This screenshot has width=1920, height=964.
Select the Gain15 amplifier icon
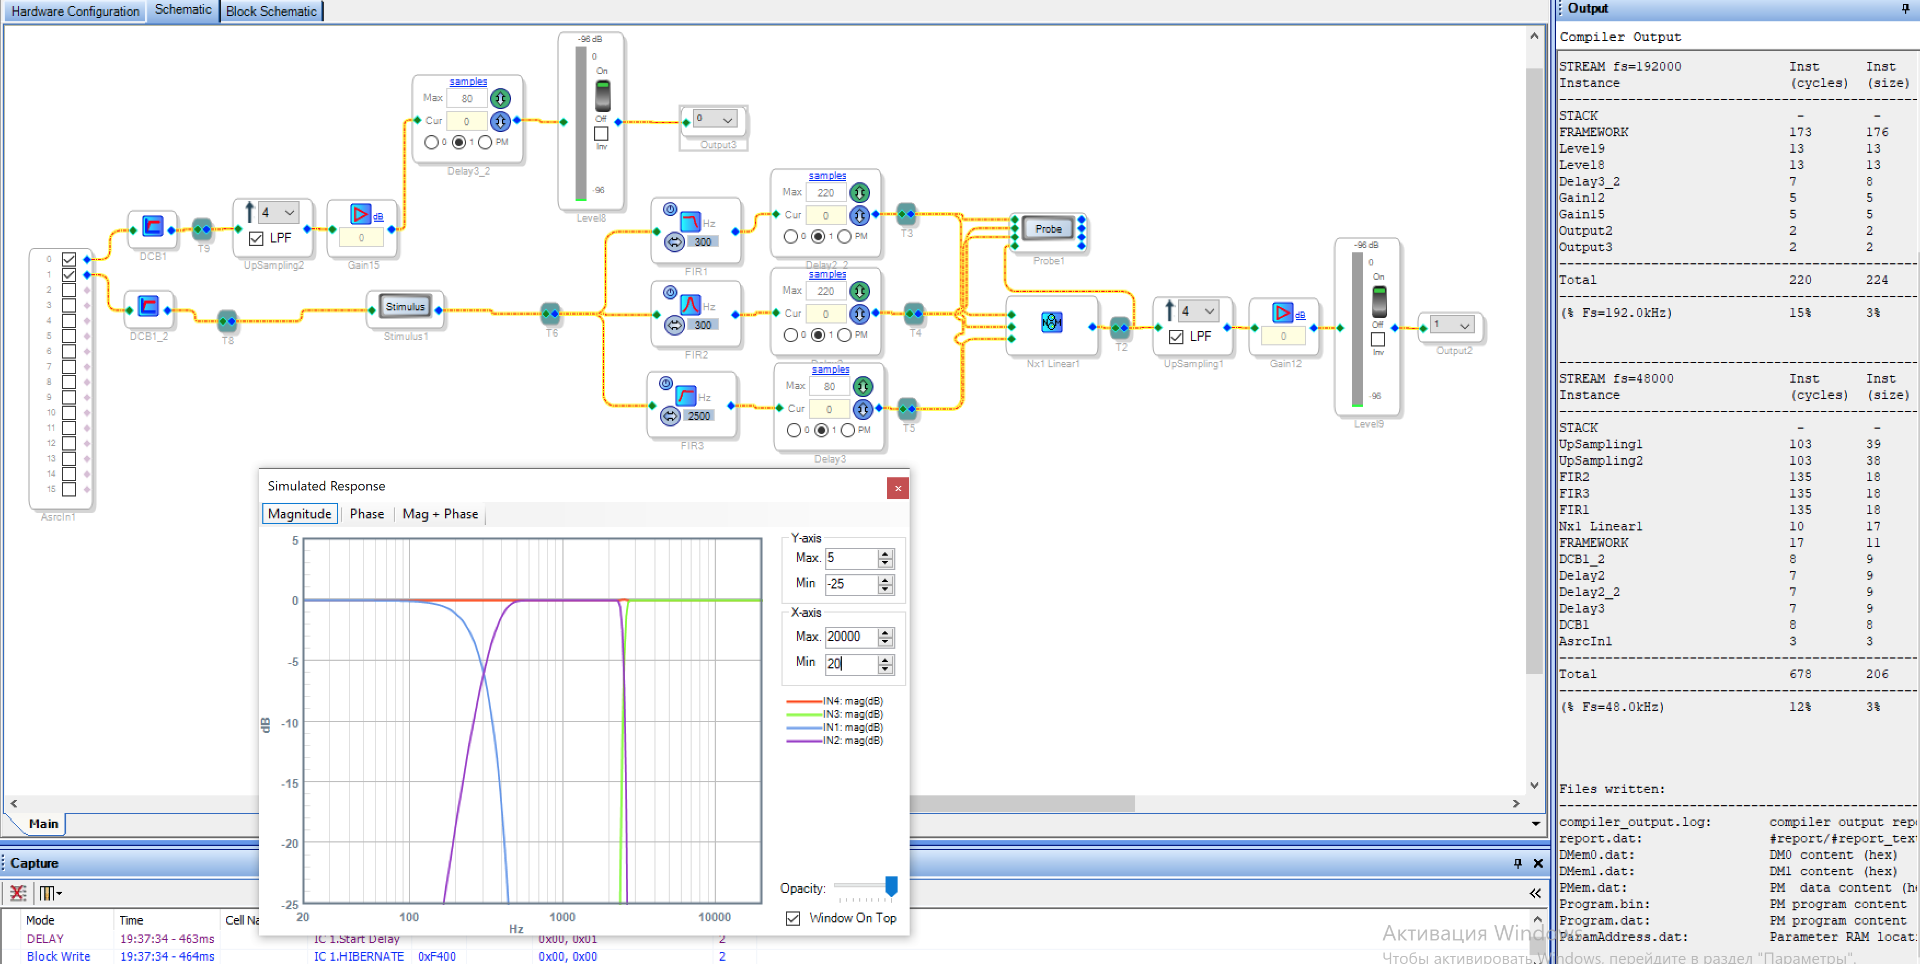pos(361,214)
